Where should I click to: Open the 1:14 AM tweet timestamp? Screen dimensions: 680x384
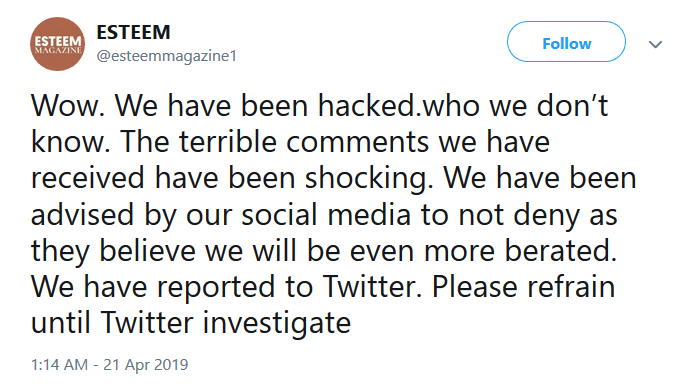pyautogui.click(x=59, y=364)
